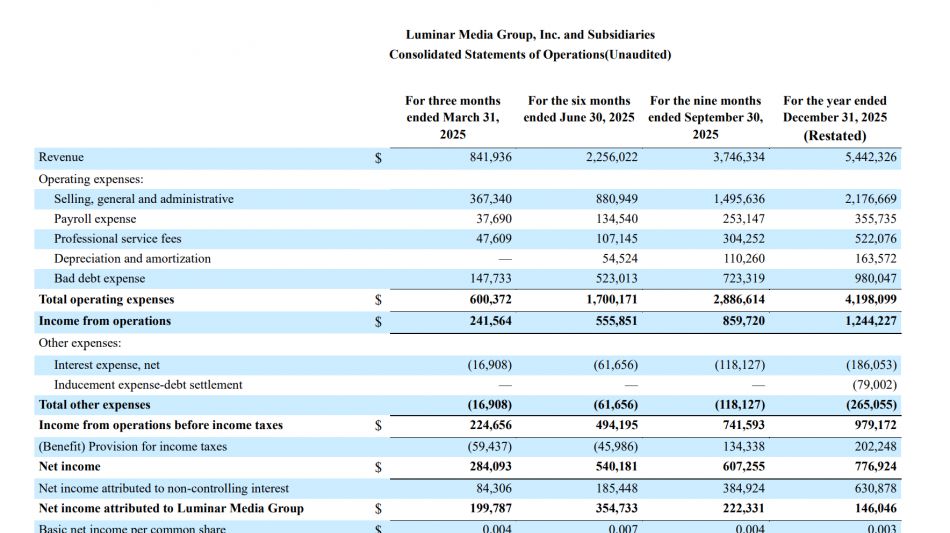The width and height of the screenshot is (950, 533).
Task: Click income from operations value 859,720
Action: point(743,321)
